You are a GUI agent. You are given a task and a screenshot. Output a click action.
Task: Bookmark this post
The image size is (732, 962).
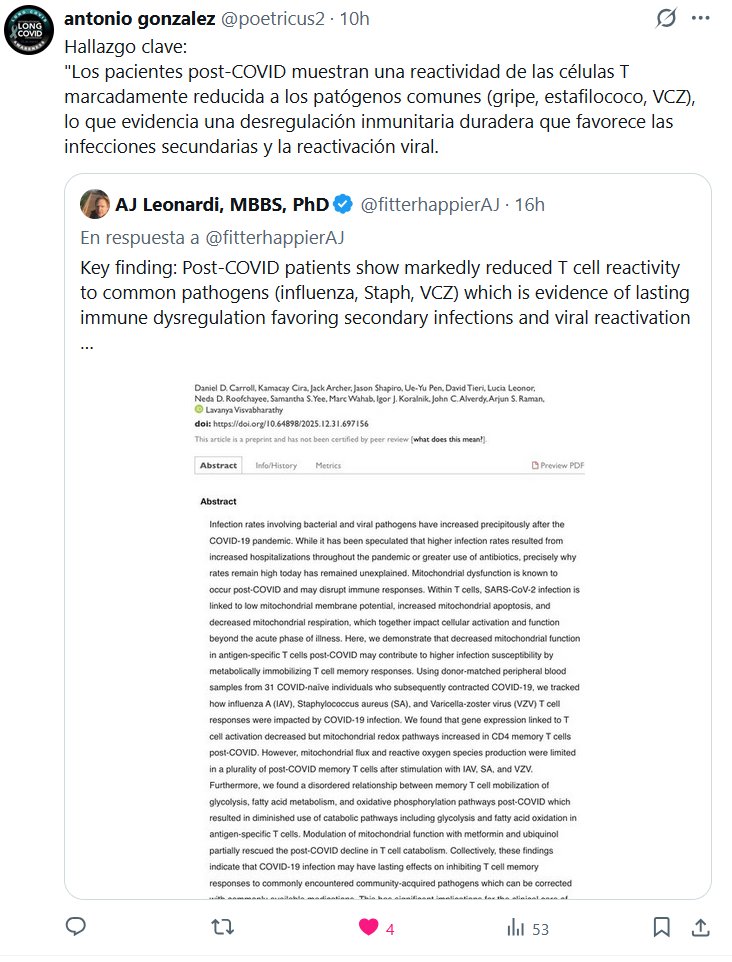click(661, 928)
